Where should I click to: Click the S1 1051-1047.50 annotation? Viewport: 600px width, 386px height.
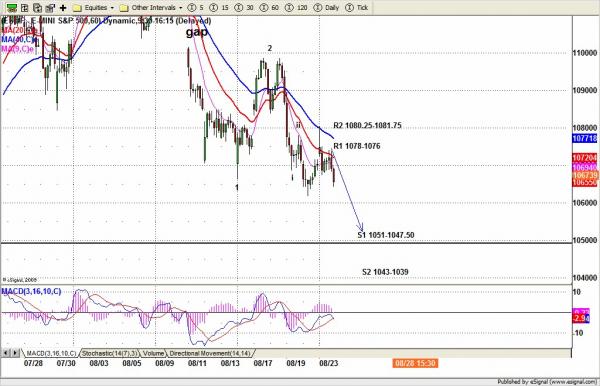tap(386, 235)
